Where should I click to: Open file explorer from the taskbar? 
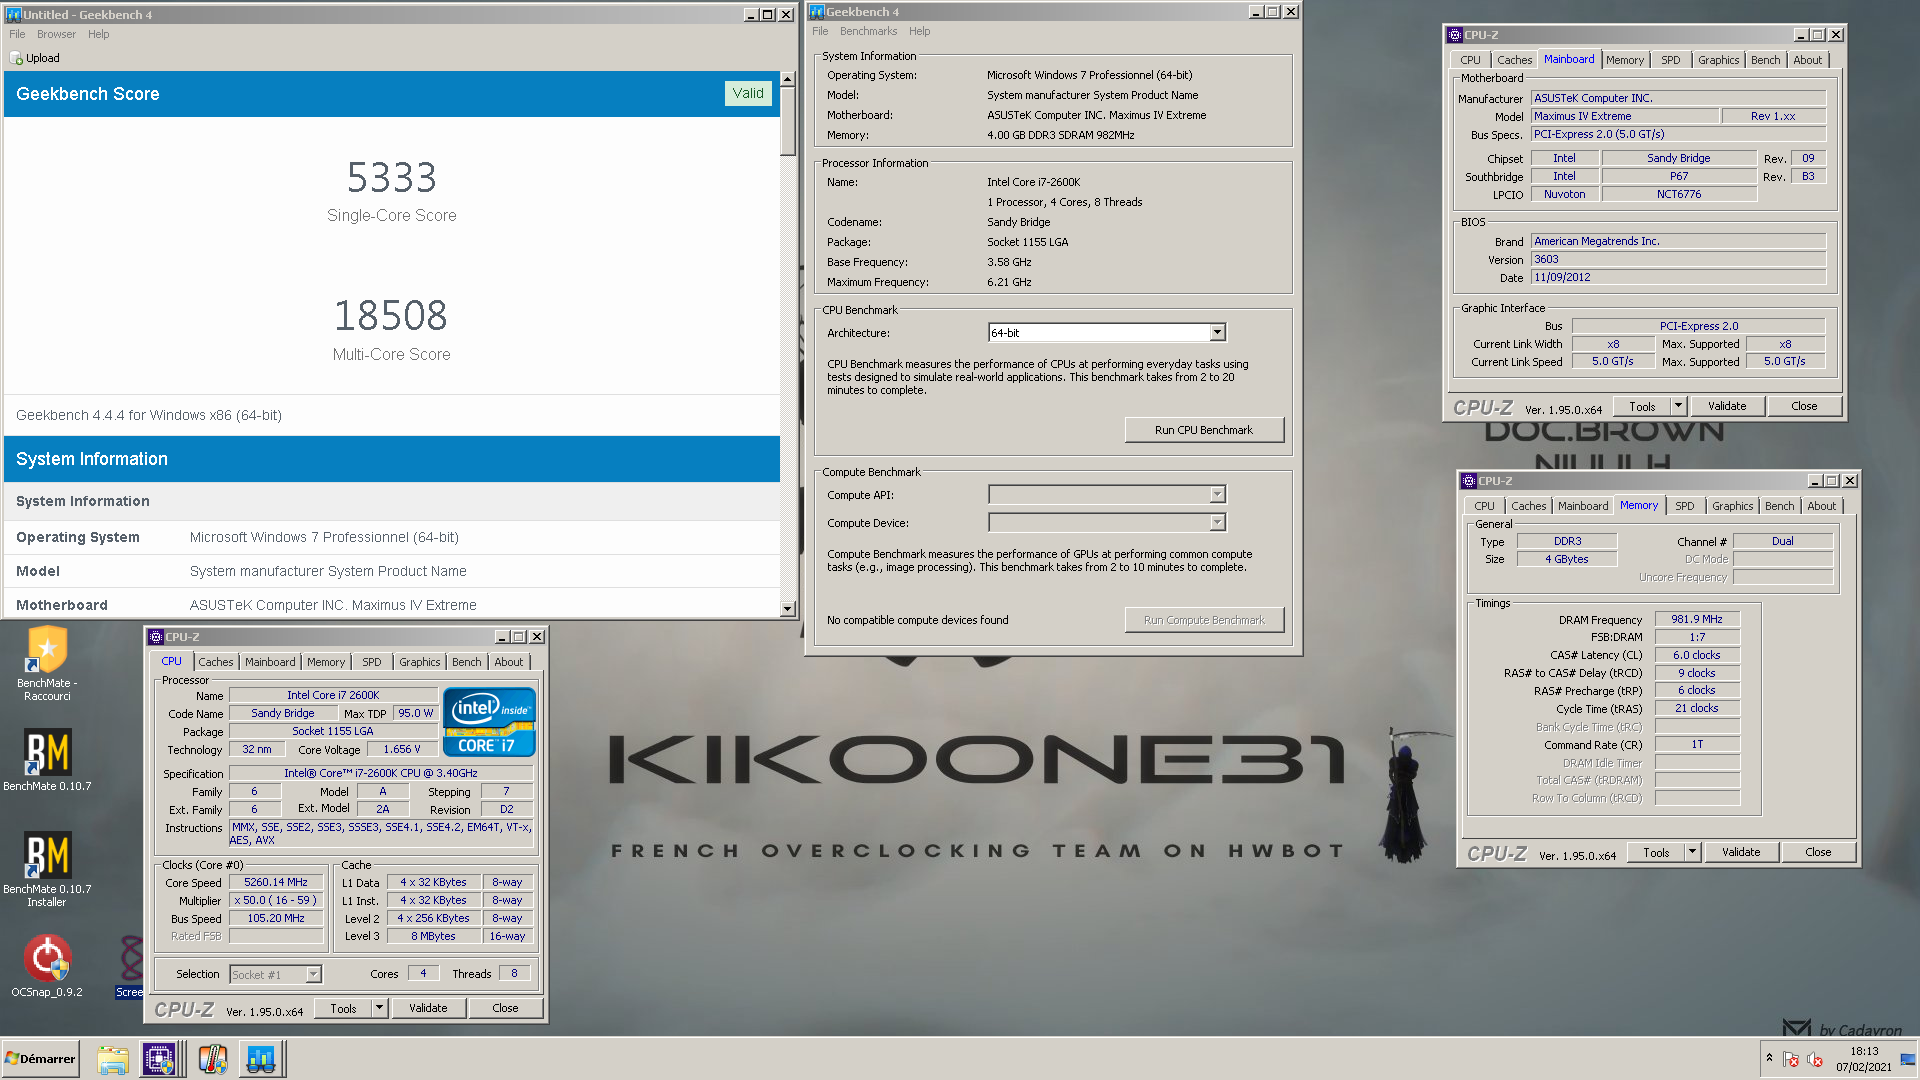coord(113,1059)
